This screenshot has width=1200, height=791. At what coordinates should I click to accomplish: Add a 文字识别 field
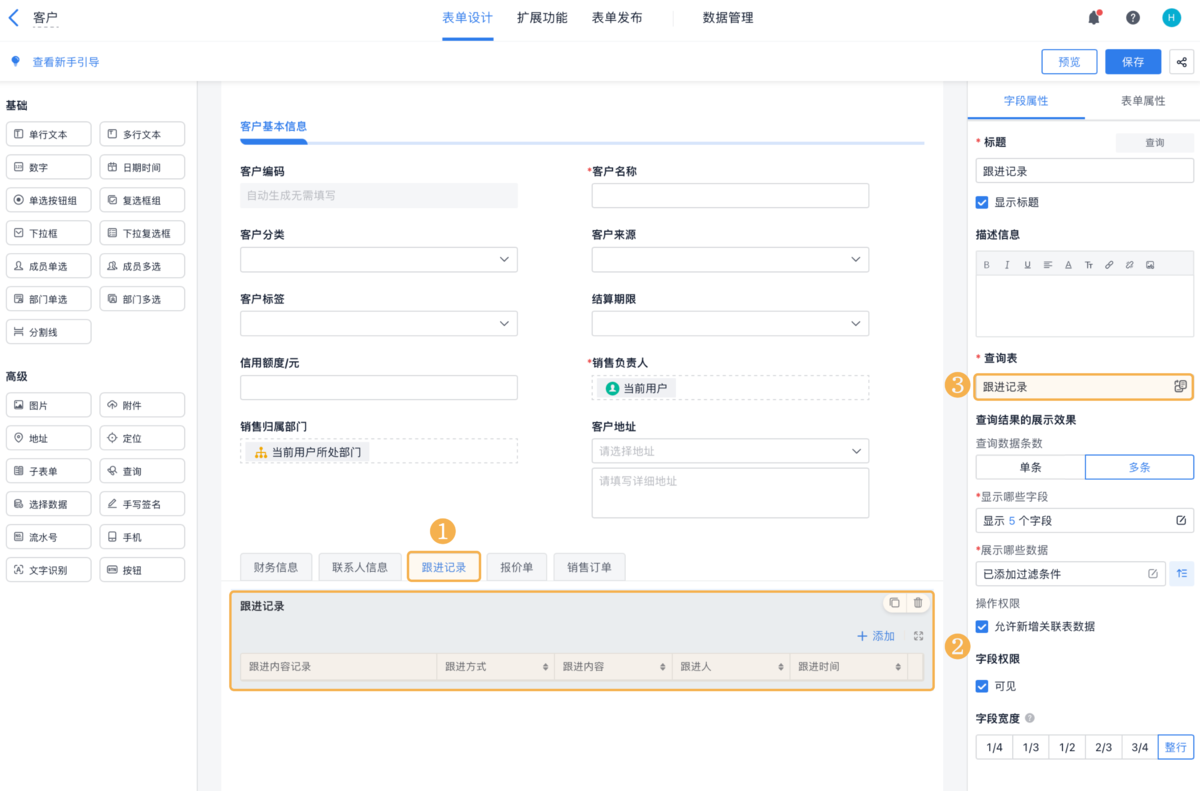pyautogui.click(x=48, y=570)
